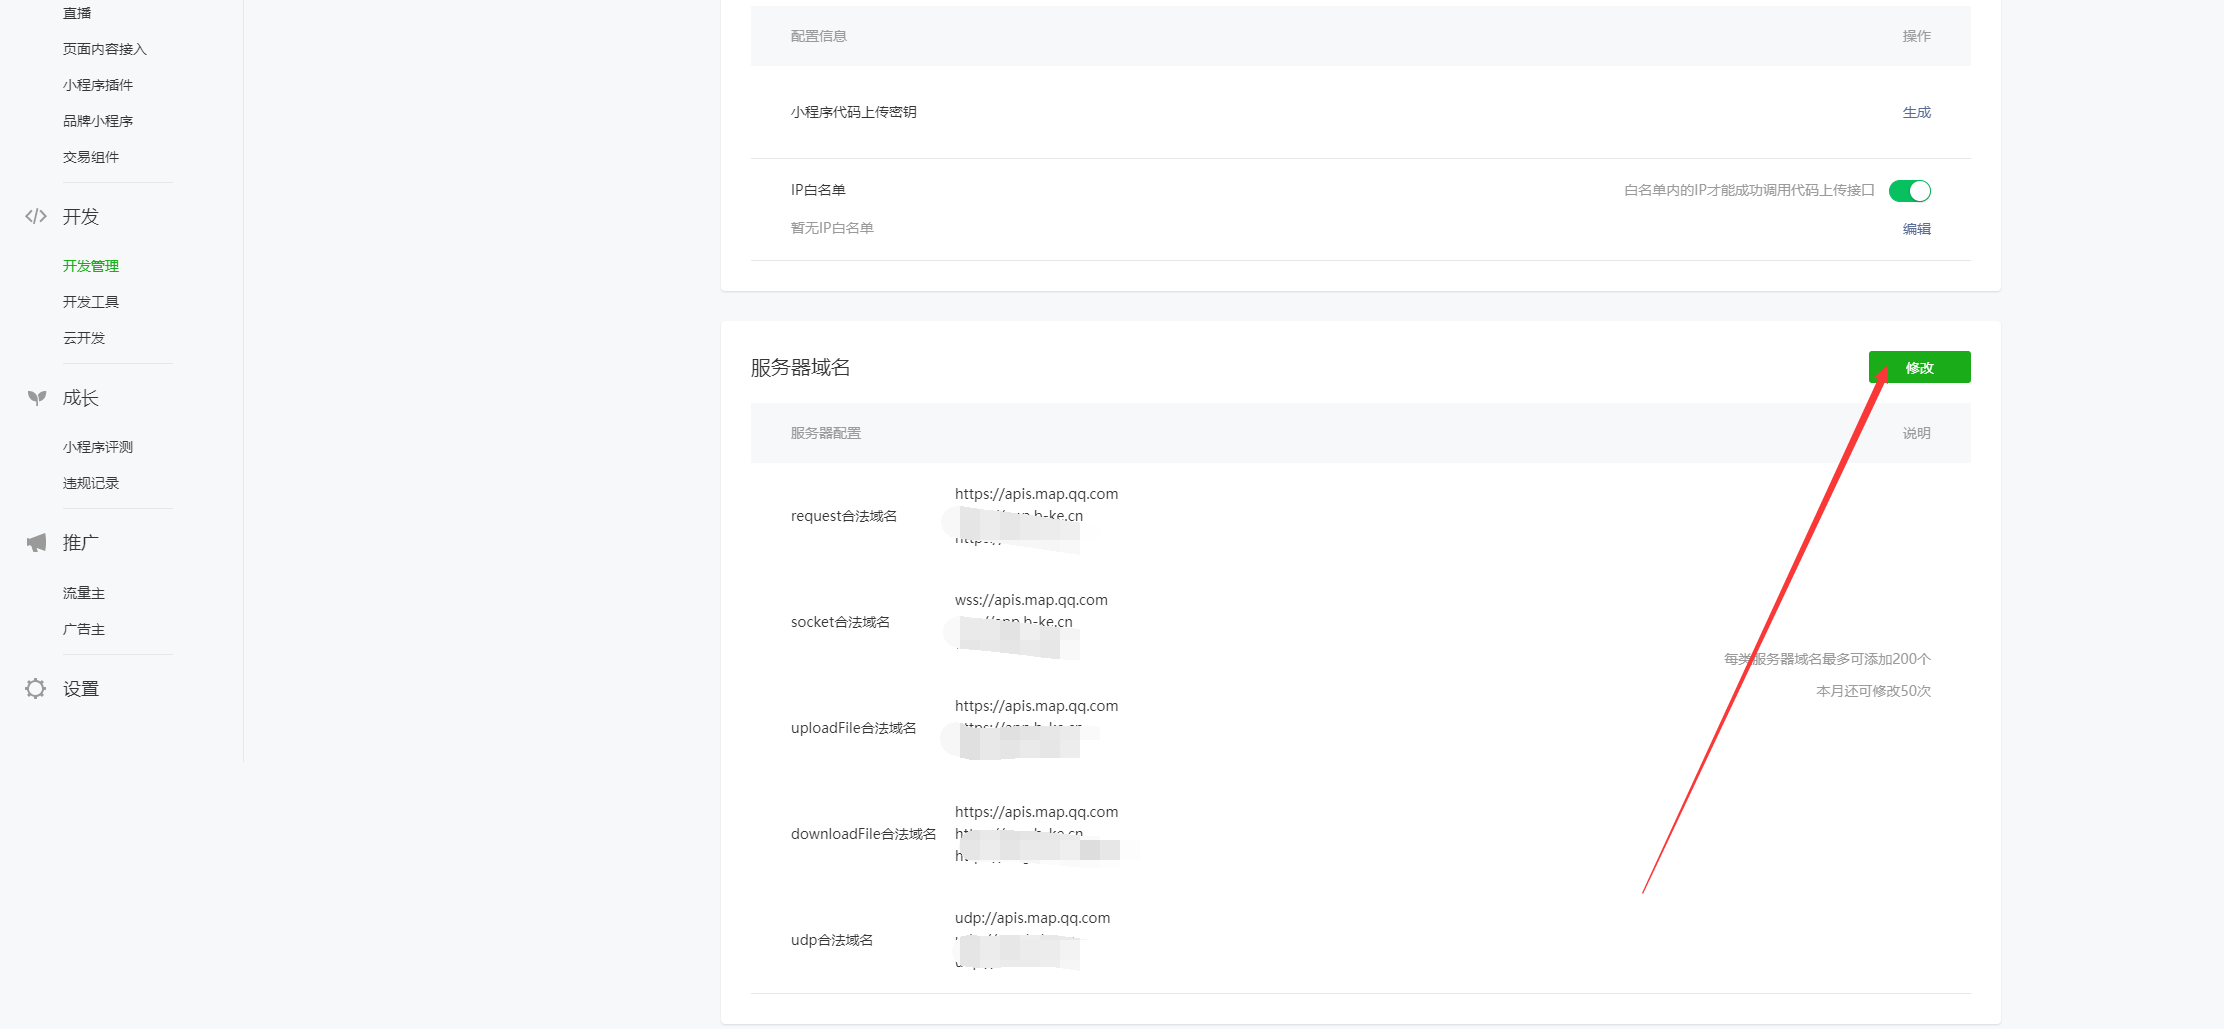The height and width of the screenshot is (1029, 2224).
Task: Open 流量主 under 推广
Action: point(84,593)
